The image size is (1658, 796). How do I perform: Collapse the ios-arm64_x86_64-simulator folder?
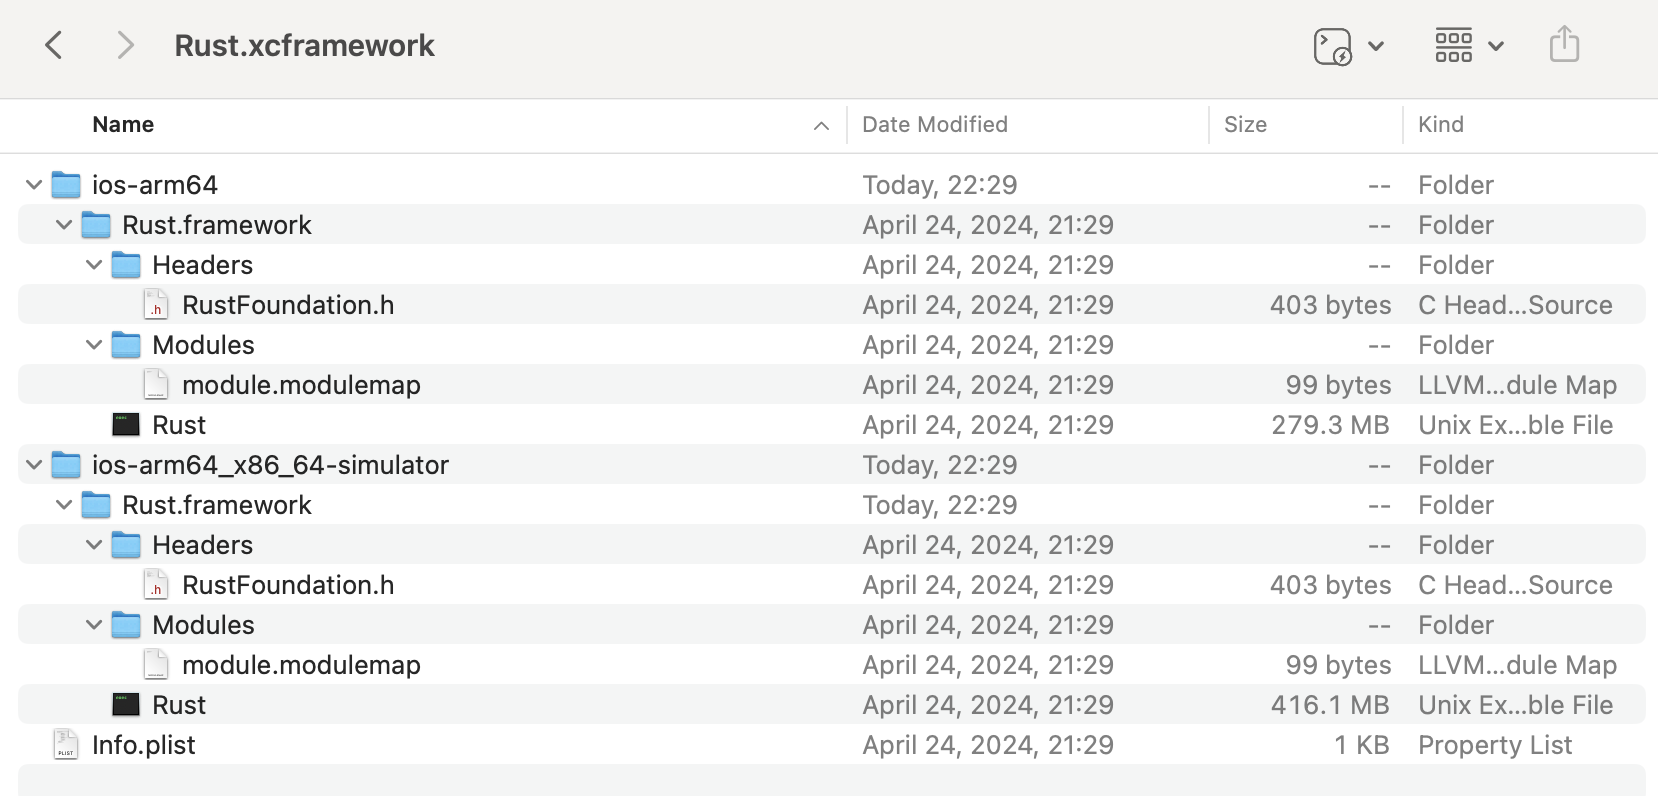pyautogui.click(x=34, y=465)
